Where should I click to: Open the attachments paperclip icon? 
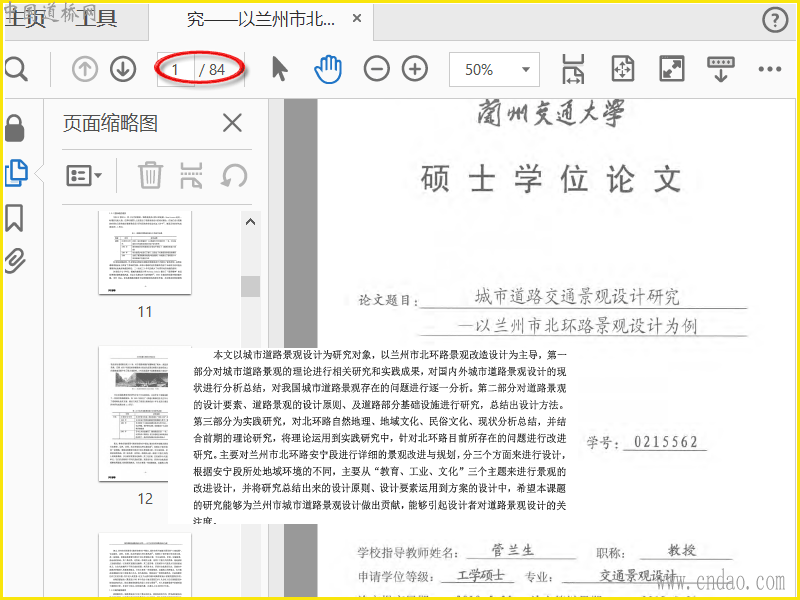tap(15, 261)
